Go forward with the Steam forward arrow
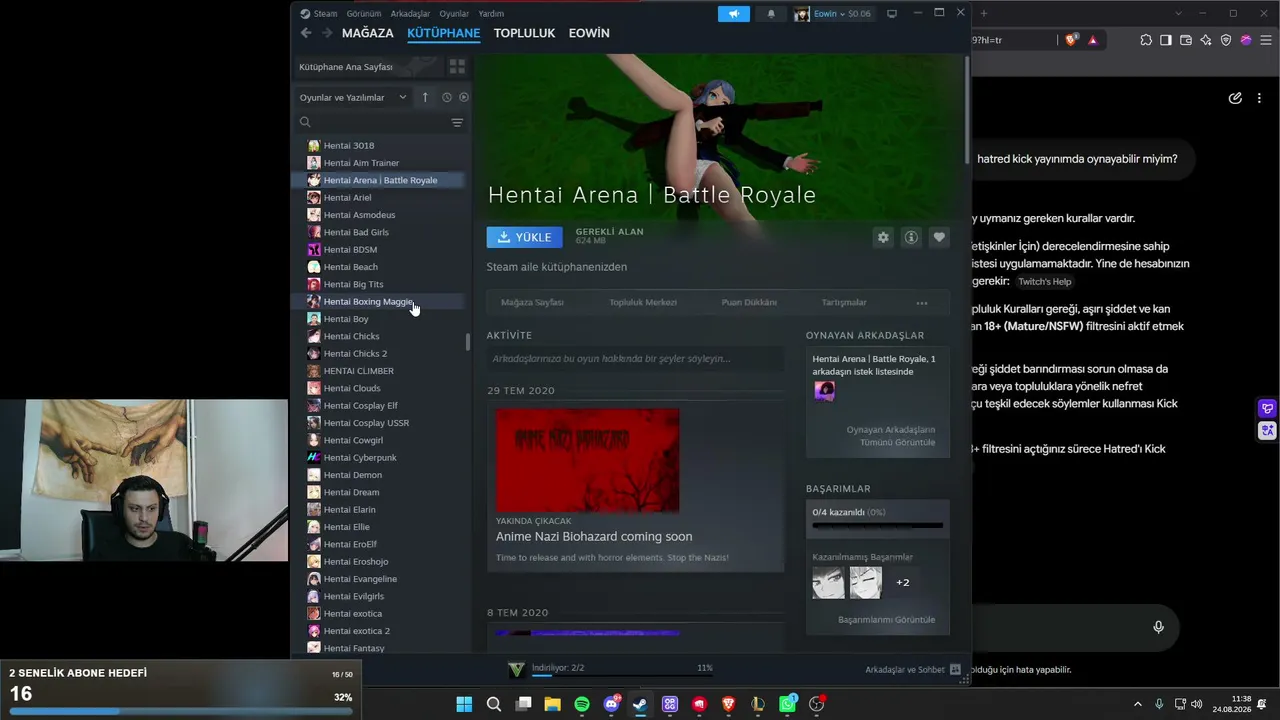The width and height of the screenshot is (1280, 720). click(327, 33)
